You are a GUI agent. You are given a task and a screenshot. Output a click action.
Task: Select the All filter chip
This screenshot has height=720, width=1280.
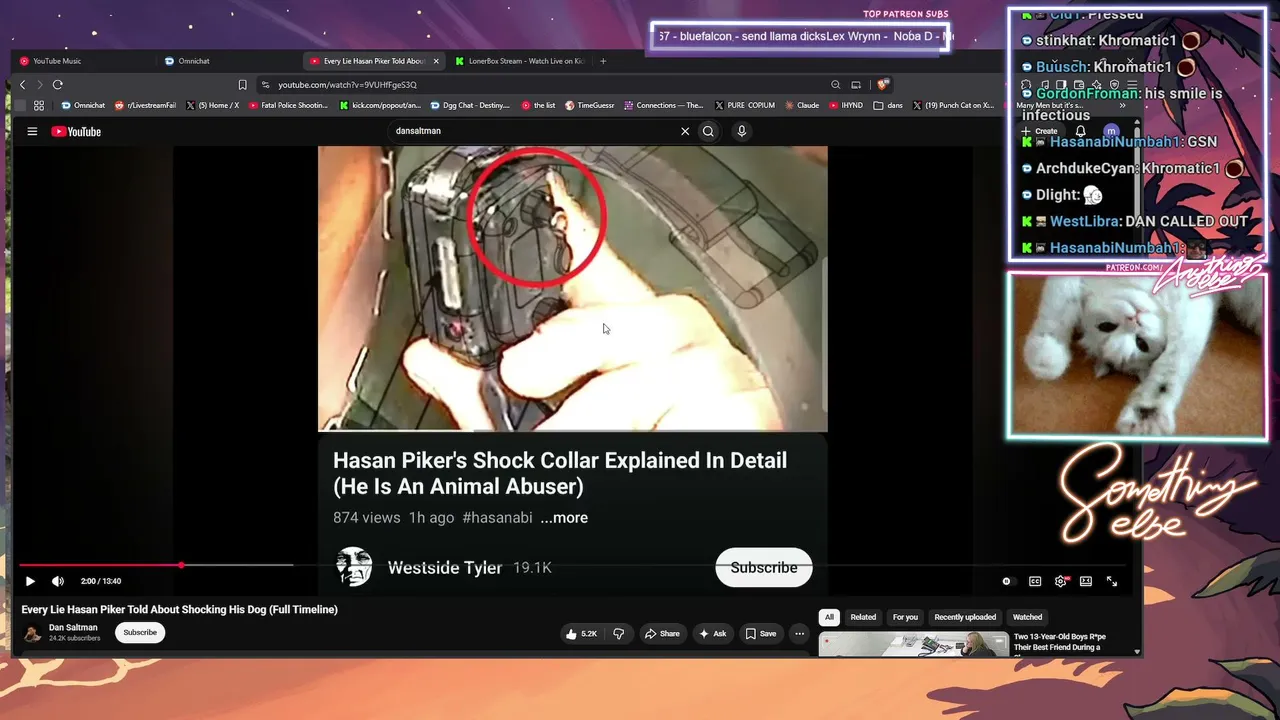click(x=829, y=617)
